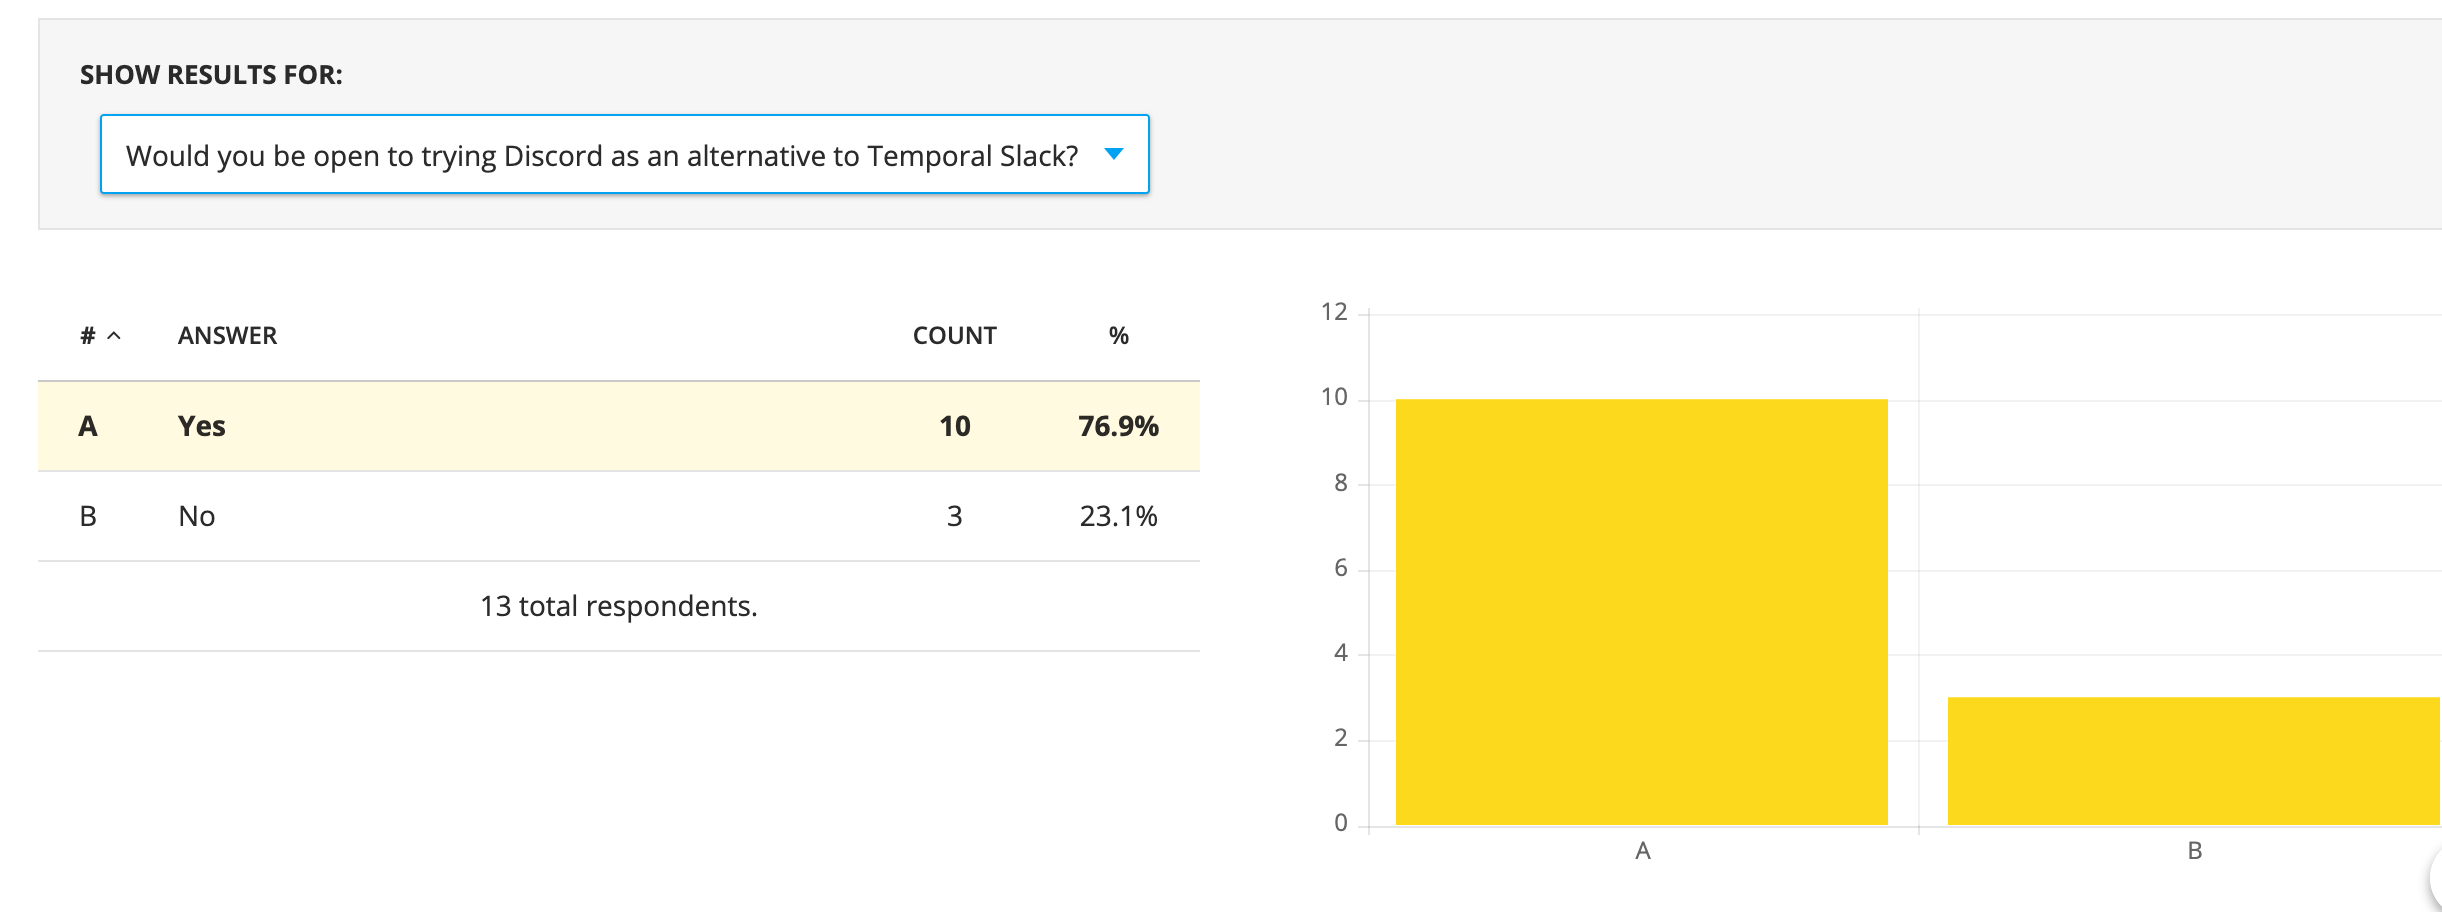The image size is (2442, 912).
Task: Click the A label on chart axis
Action: click(x=1642, y=851)
